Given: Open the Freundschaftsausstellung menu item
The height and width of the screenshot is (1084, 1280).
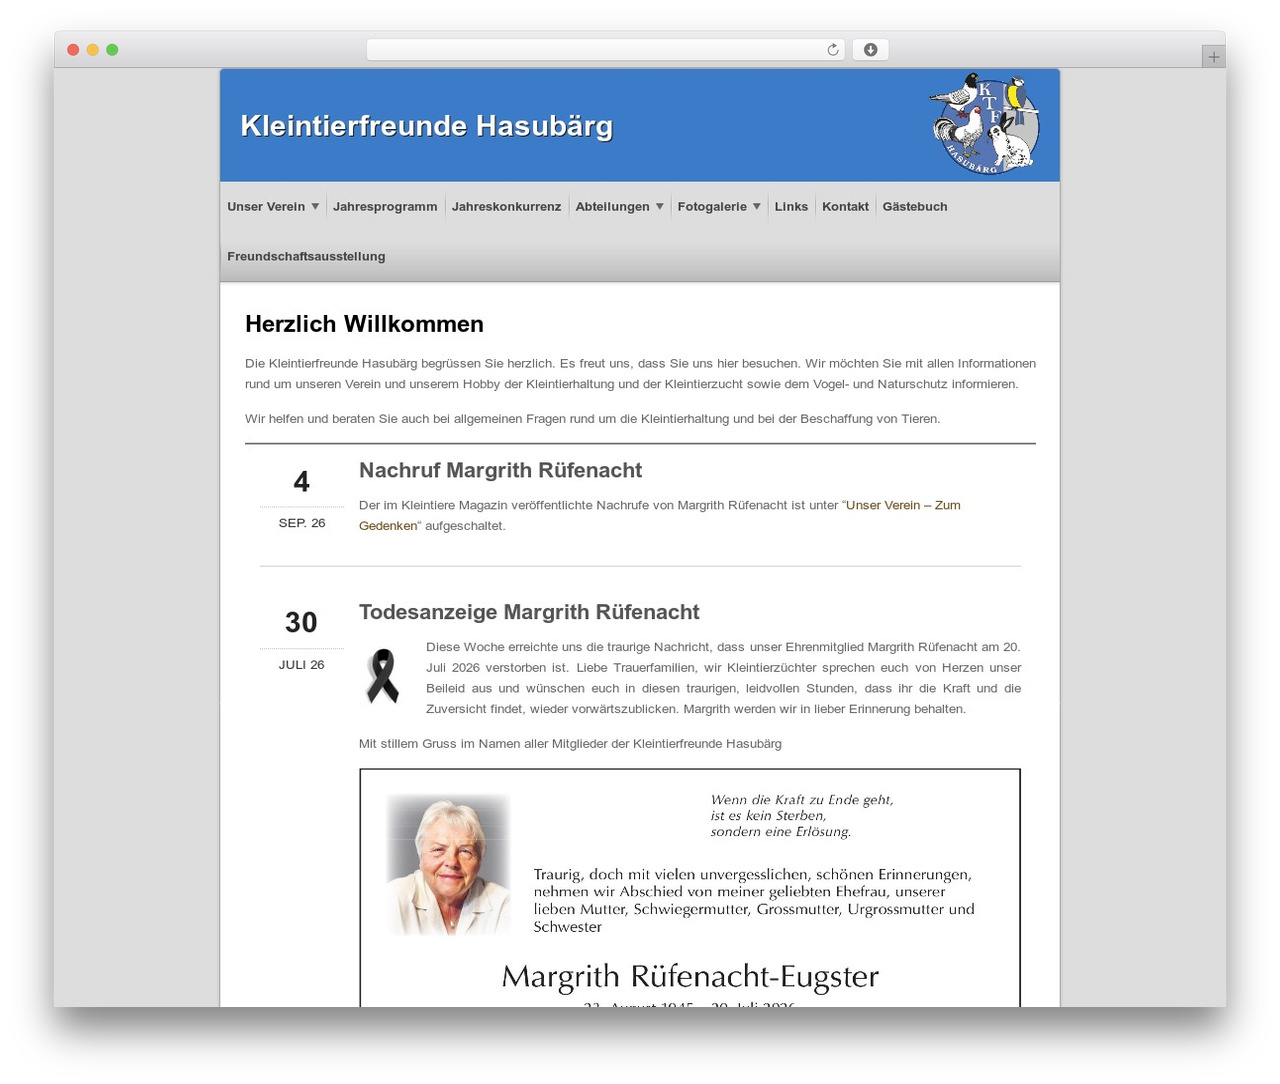Looking at the screenshot, I should tap(306, 257).
